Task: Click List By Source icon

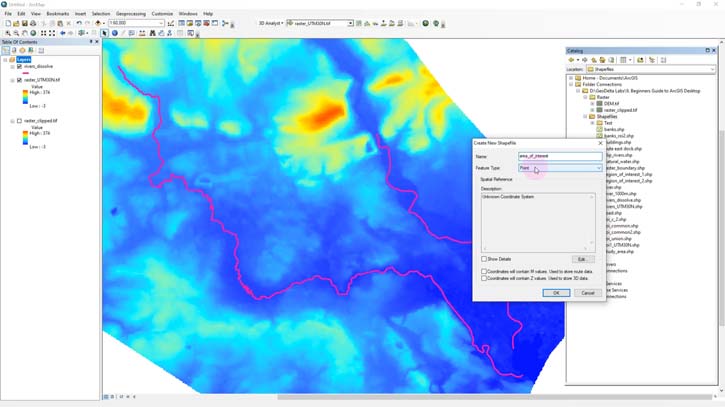Action: coord(14,50)
